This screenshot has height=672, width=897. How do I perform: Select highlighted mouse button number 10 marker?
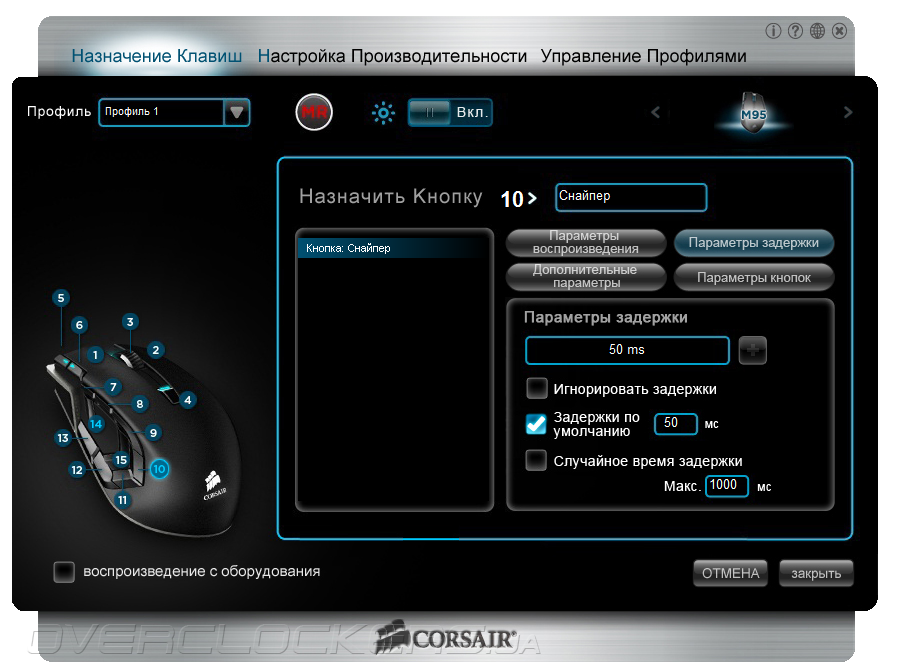point(159,469)
